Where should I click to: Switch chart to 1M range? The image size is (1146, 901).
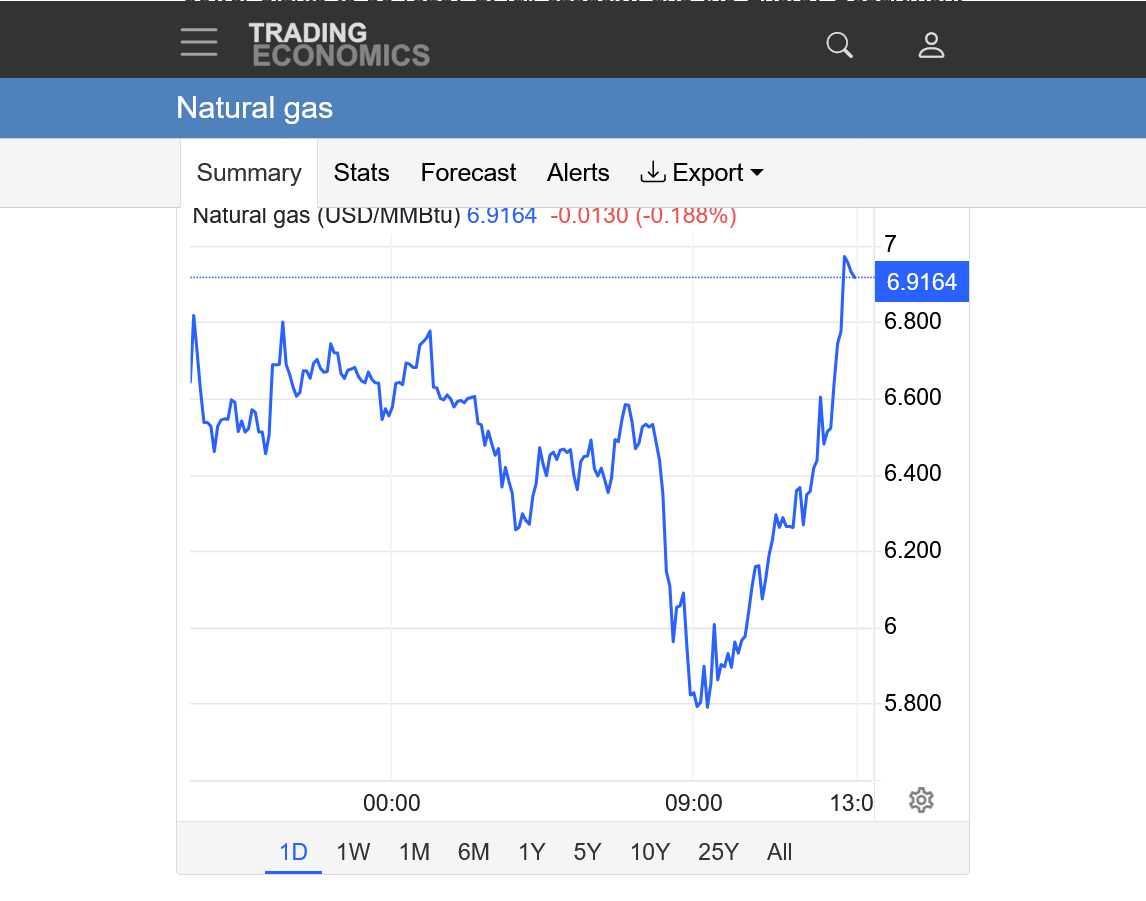pos(414,852)
